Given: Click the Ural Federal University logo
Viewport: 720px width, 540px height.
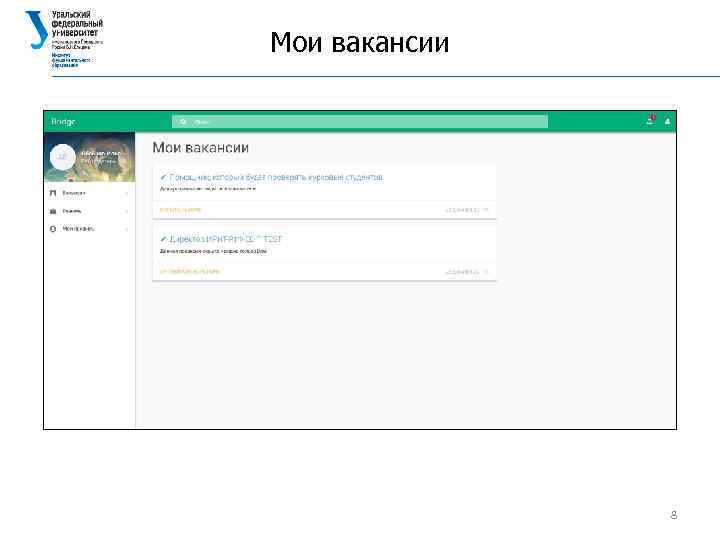Looking at the screenshot, I should pos(64,39).
